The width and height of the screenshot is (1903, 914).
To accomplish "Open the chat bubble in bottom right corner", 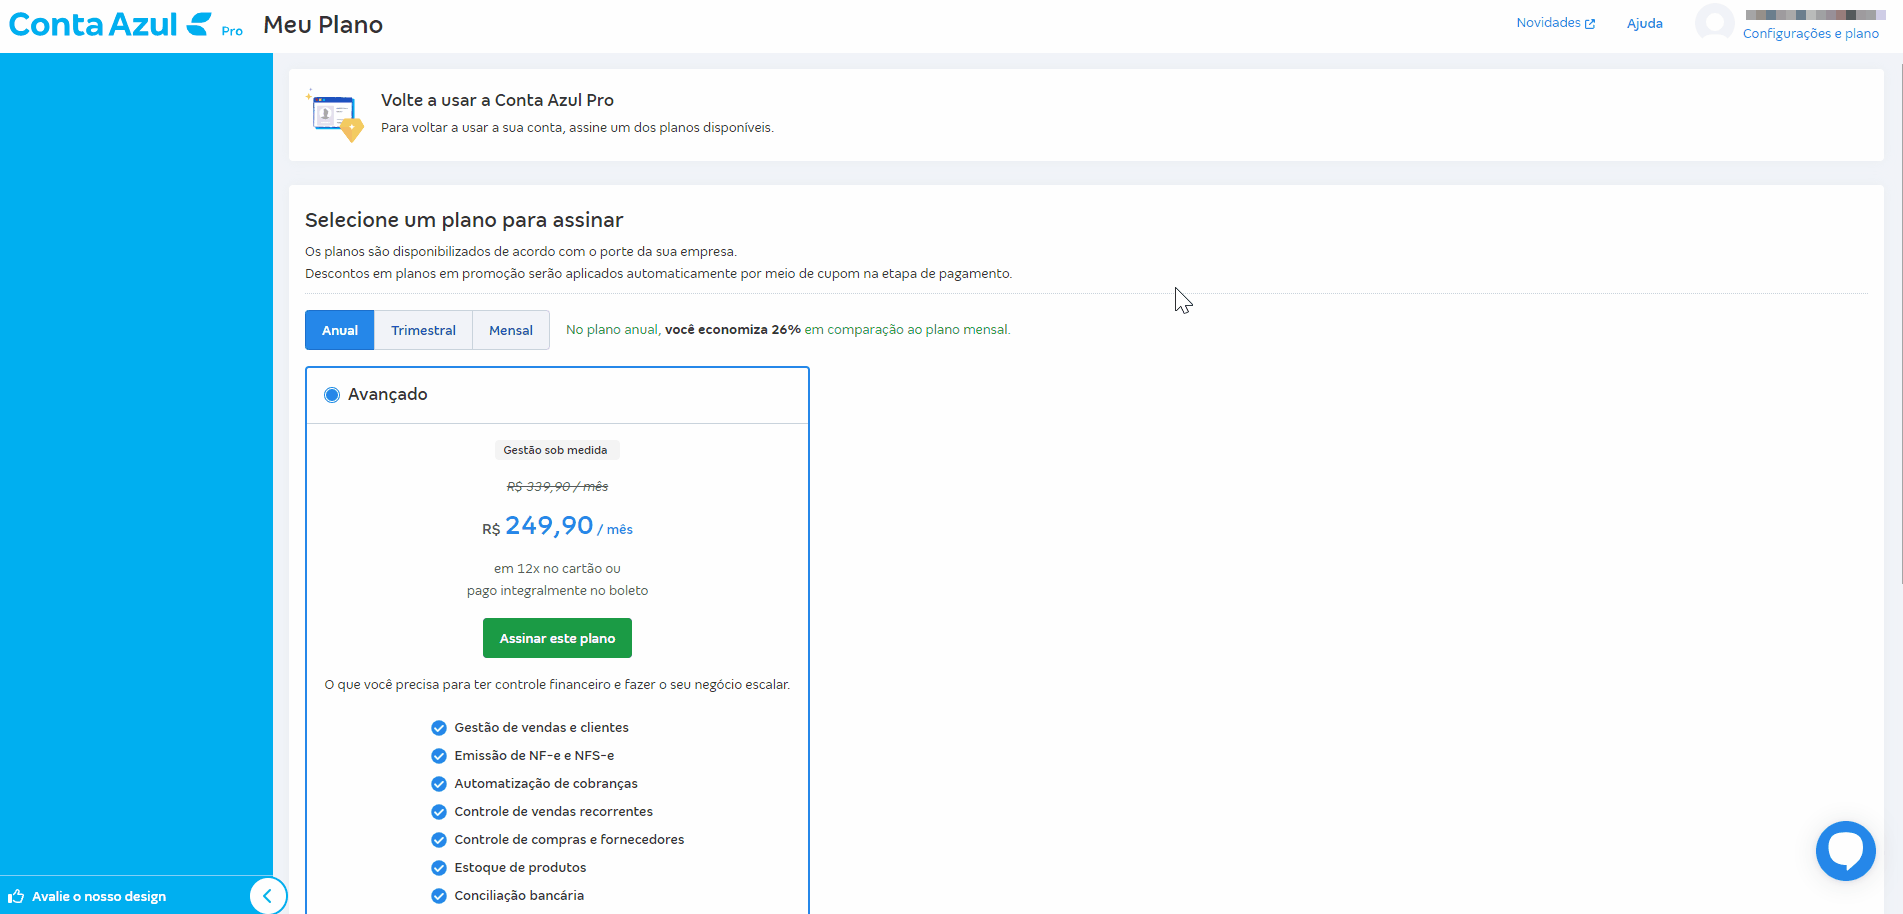I will point(1845,850).
